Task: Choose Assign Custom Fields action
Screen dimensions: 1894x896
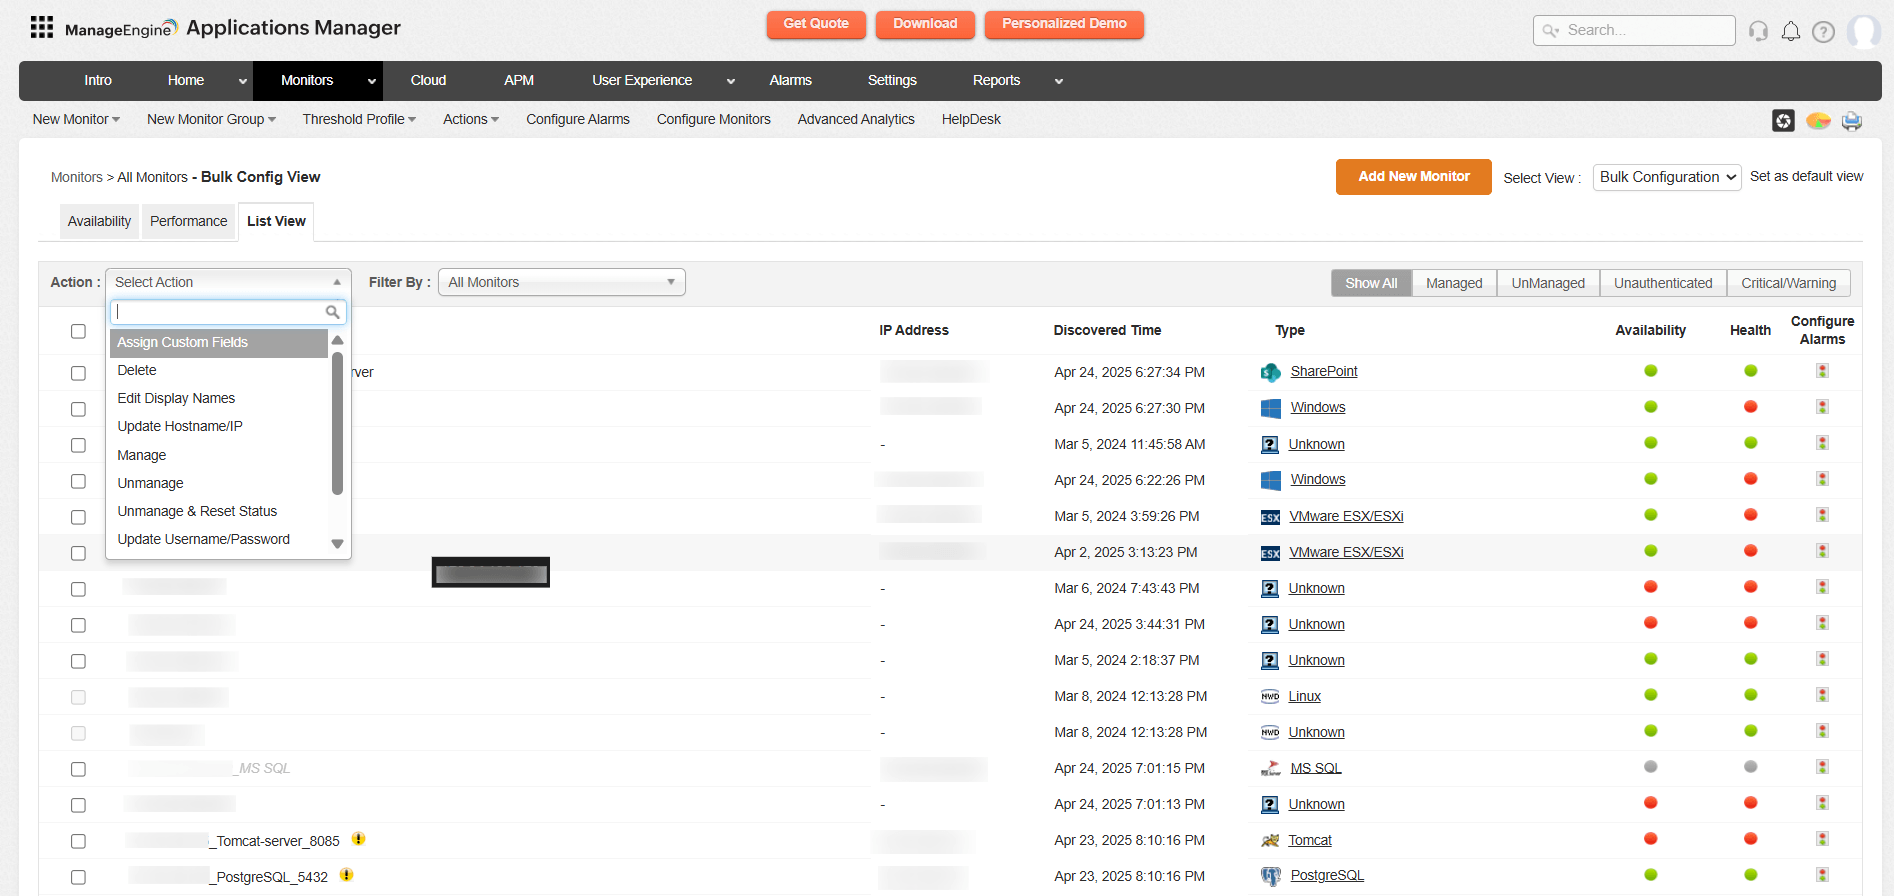Action: (218, 343)
